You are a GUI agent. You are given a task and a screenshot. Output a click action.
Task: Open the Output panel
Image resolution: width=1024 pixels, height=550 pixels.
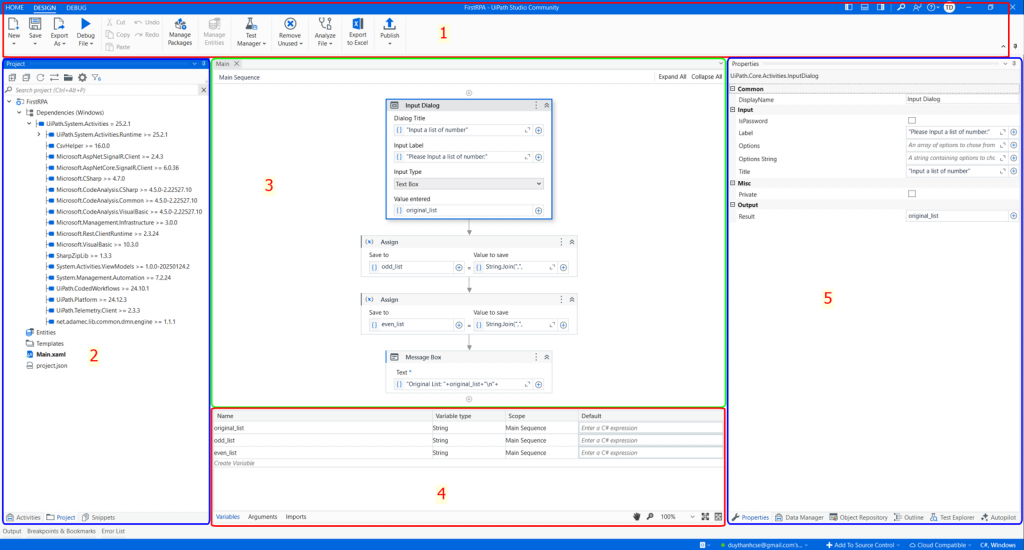pos(12,531)
